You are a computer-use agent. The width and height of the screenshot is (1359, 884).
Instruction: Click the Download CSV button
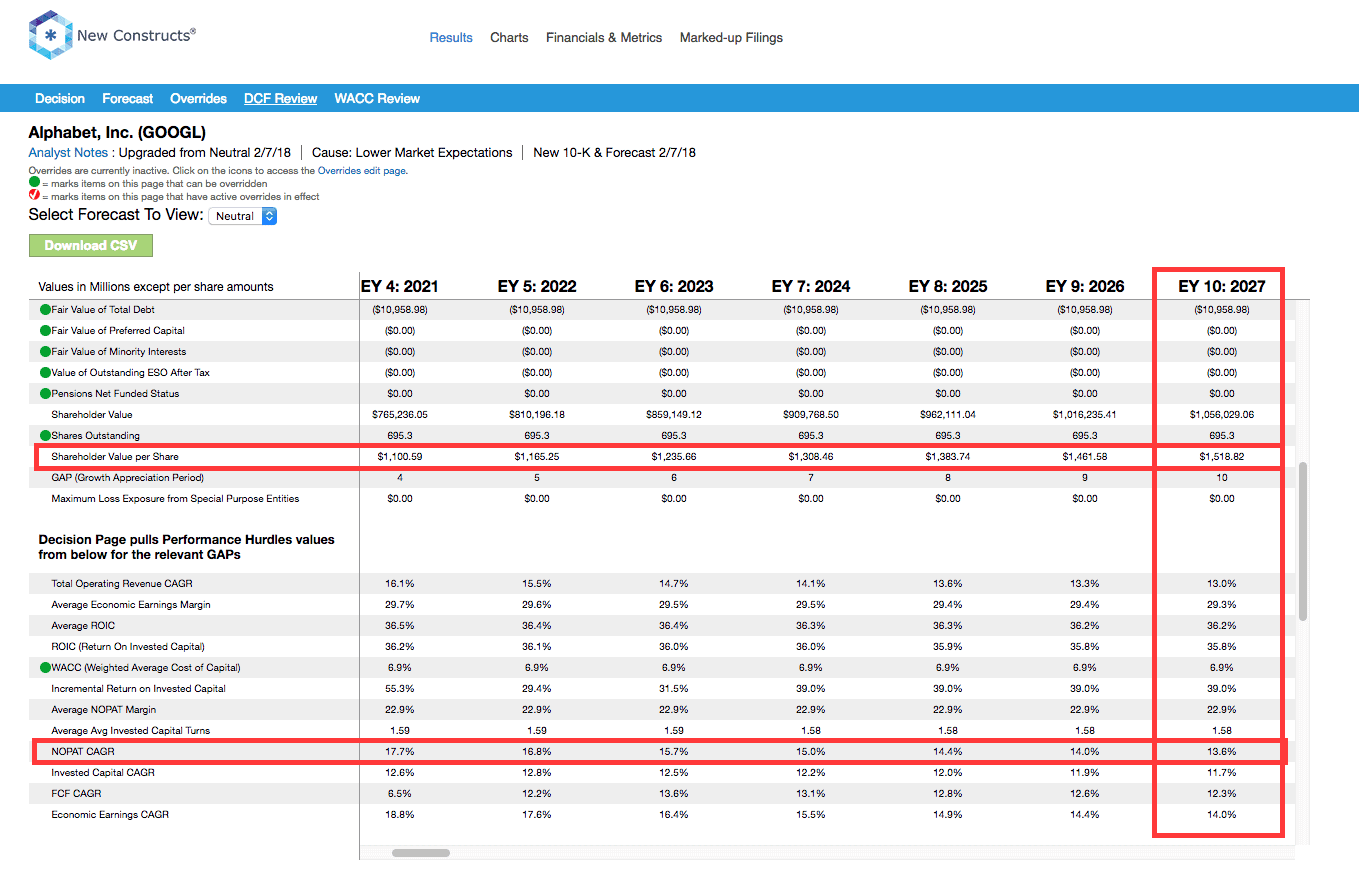click(91, 245)
